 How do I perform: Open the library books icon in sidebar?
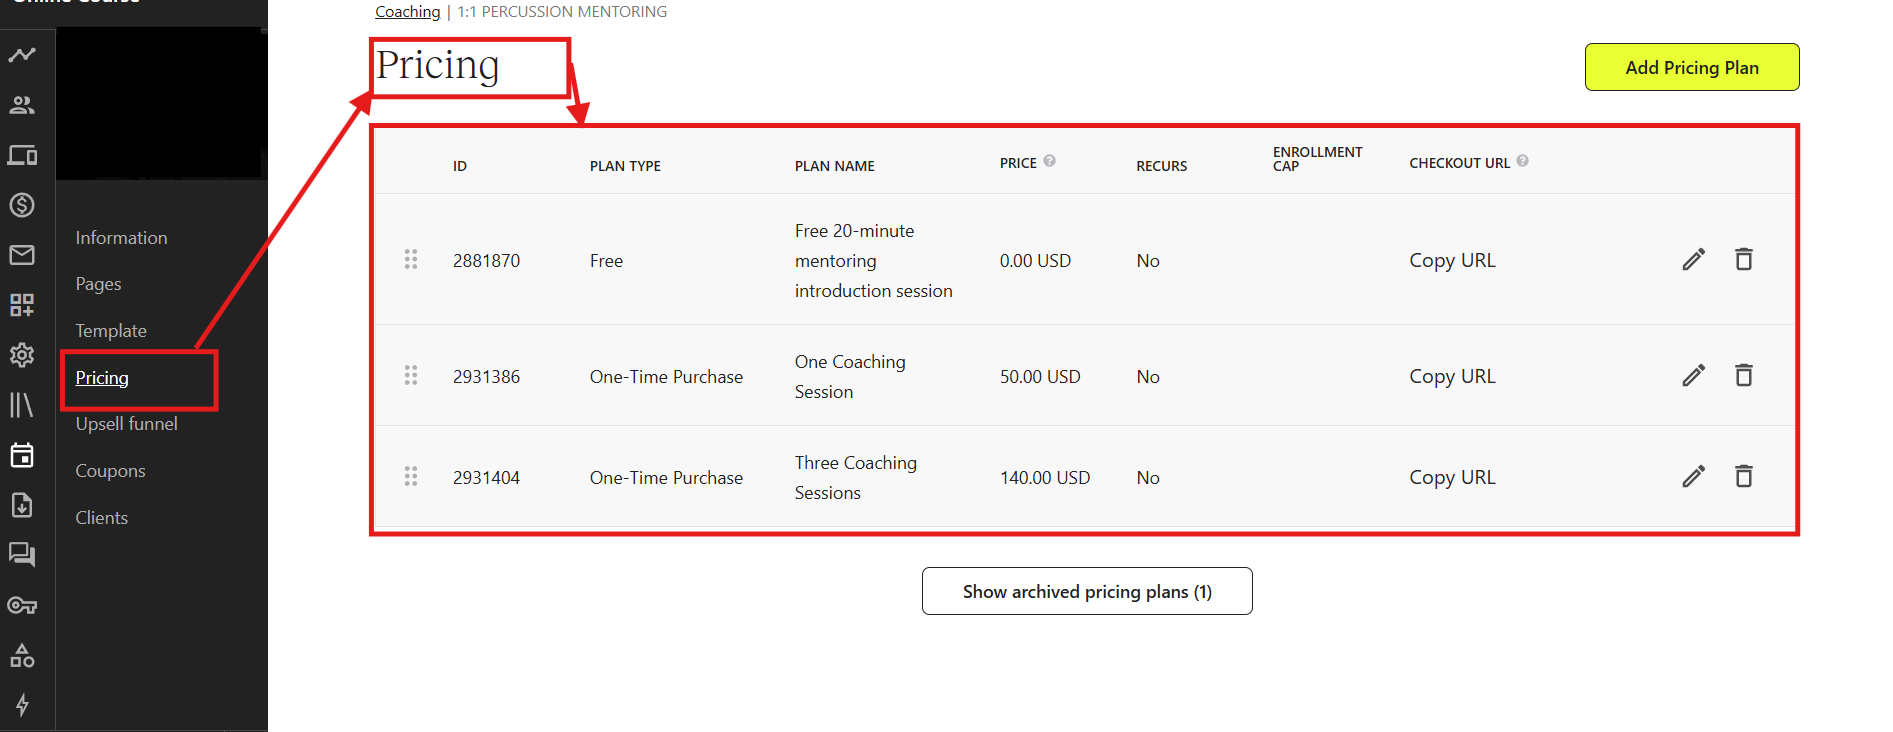click(x=22, y=405)
